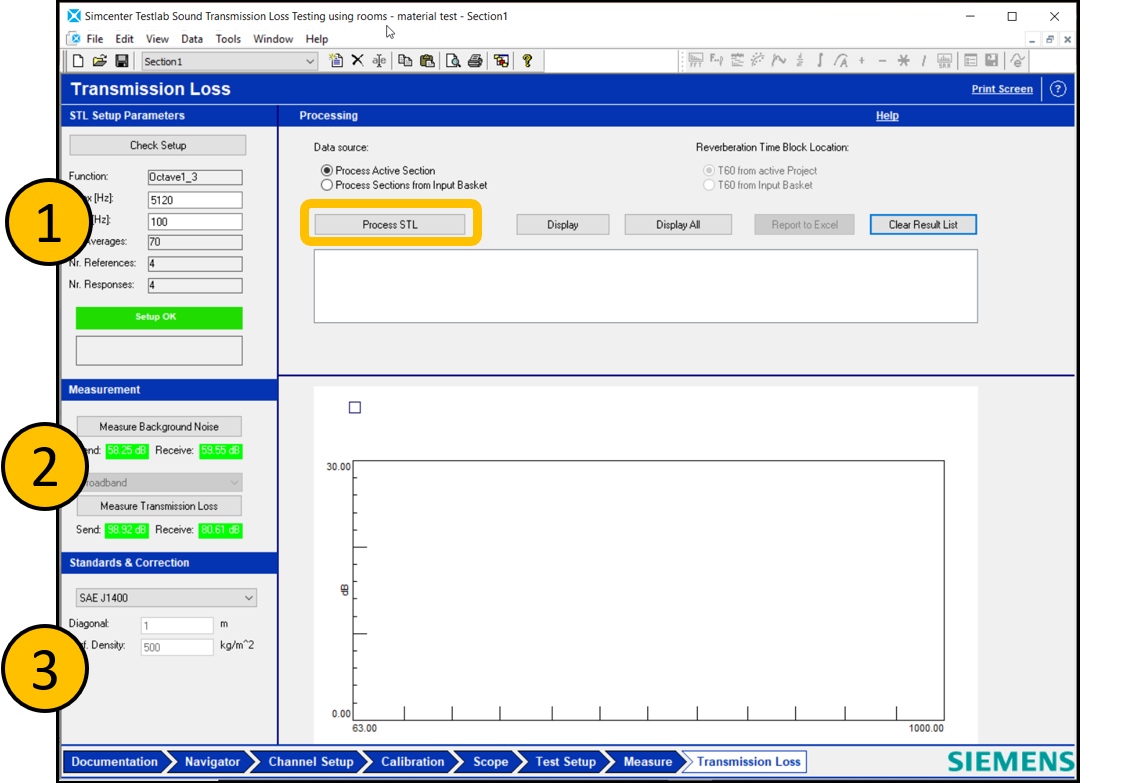1123x783 pixels.
Task: Open the Test Setup tab
Action: [x=566, y=762]
